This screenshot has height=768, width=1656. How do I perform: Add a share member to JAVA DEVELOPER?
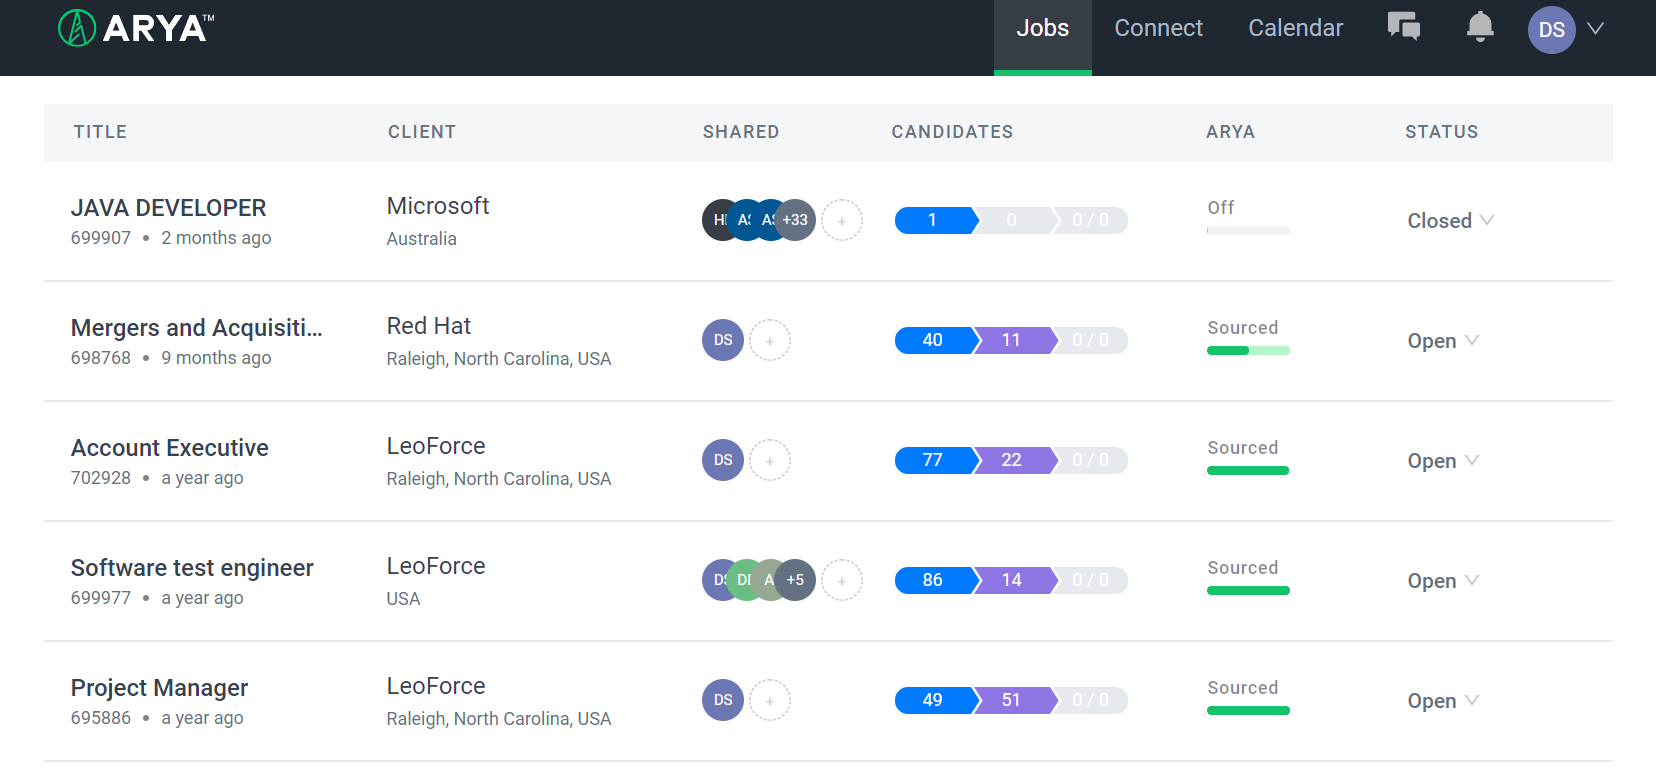(x=841, y=220)
